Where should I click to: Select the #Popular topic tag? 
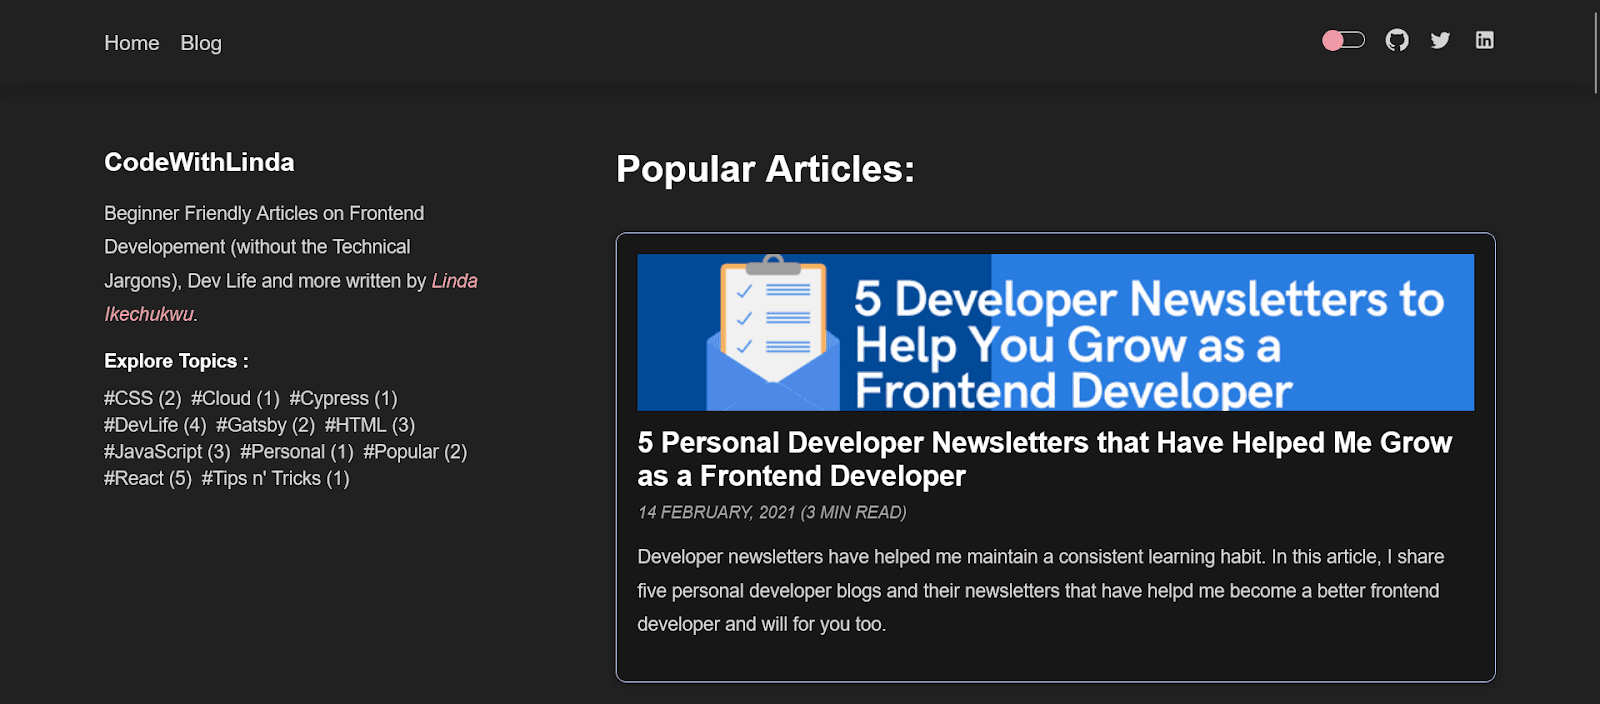click(415, 452)
